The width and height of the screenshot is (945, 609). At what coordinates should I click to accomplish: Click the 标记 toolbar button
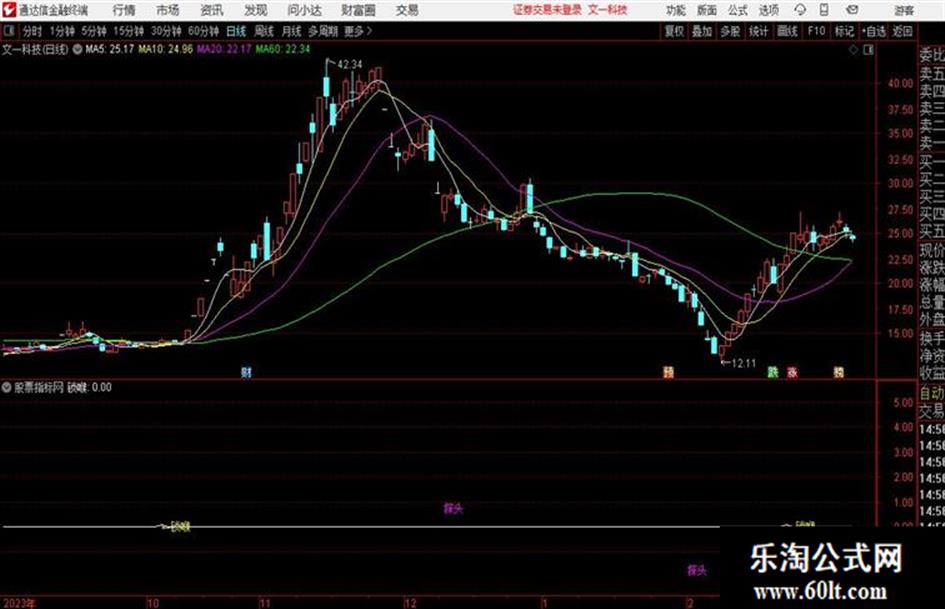pyautogui.click(x=844, y=31)
